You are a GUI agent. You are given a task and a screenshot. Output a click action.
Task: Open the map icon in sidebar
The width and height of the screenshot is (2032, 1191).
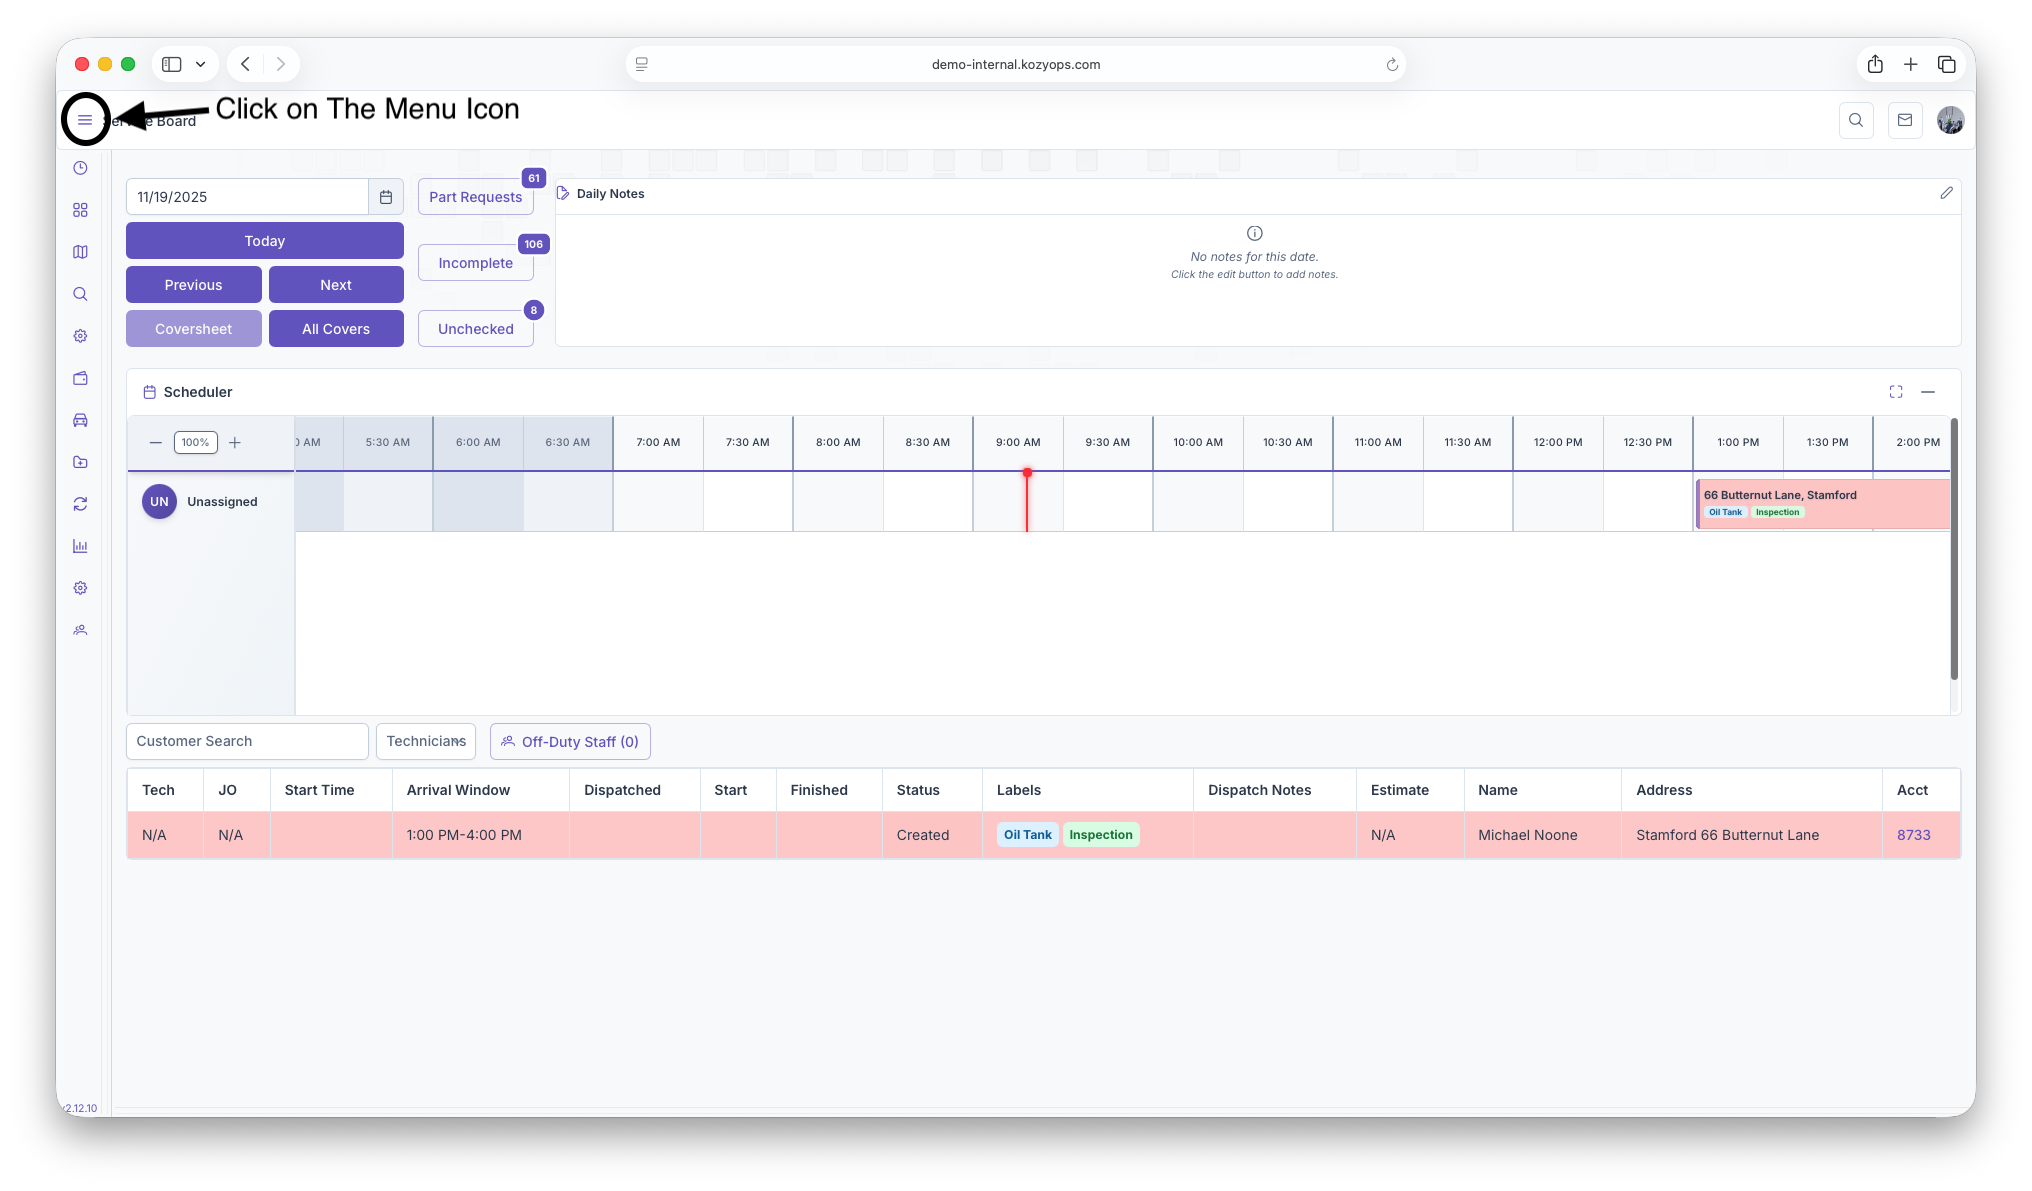80,252
